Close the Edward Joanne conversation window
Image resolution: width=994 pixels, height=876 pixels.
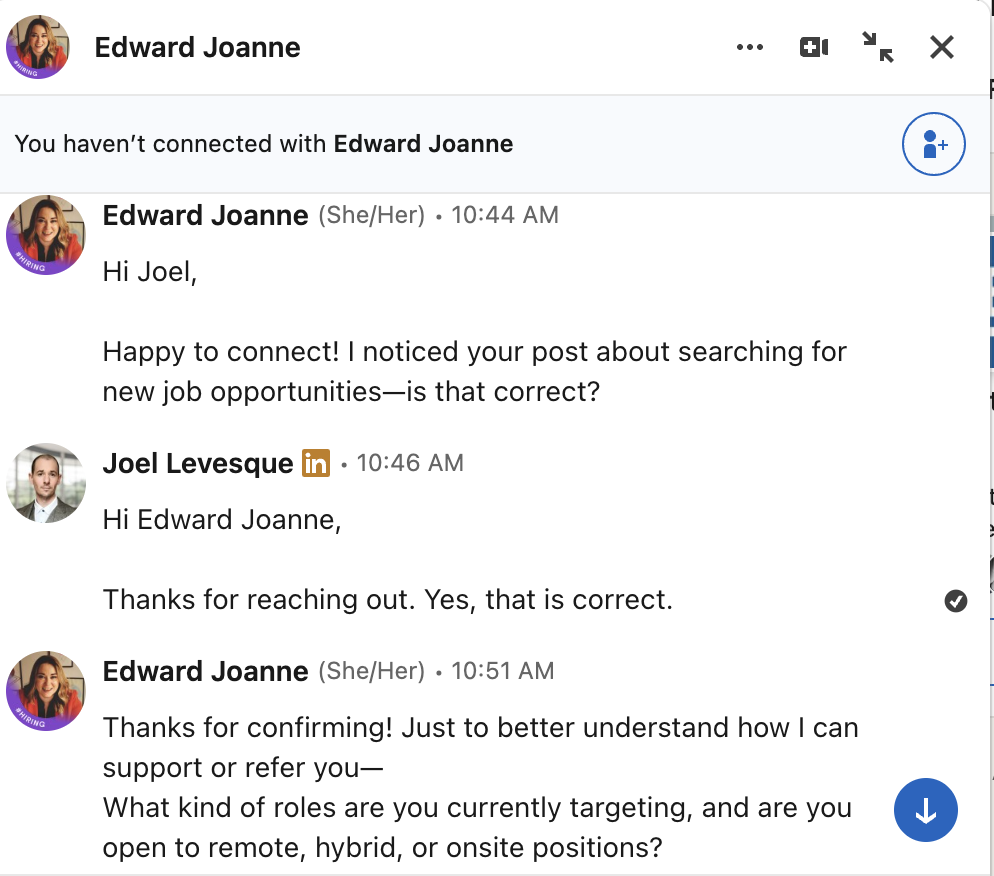tap(941, 47)
